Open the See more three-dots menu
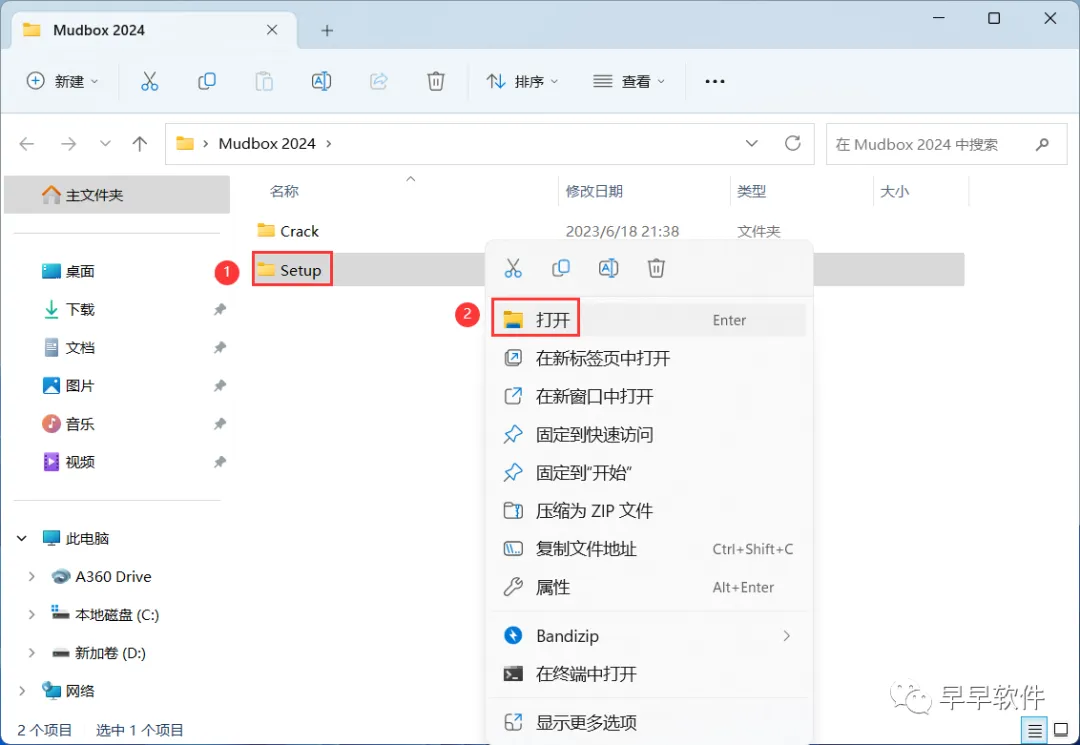1080x745 pixels. tap(715, 81)
